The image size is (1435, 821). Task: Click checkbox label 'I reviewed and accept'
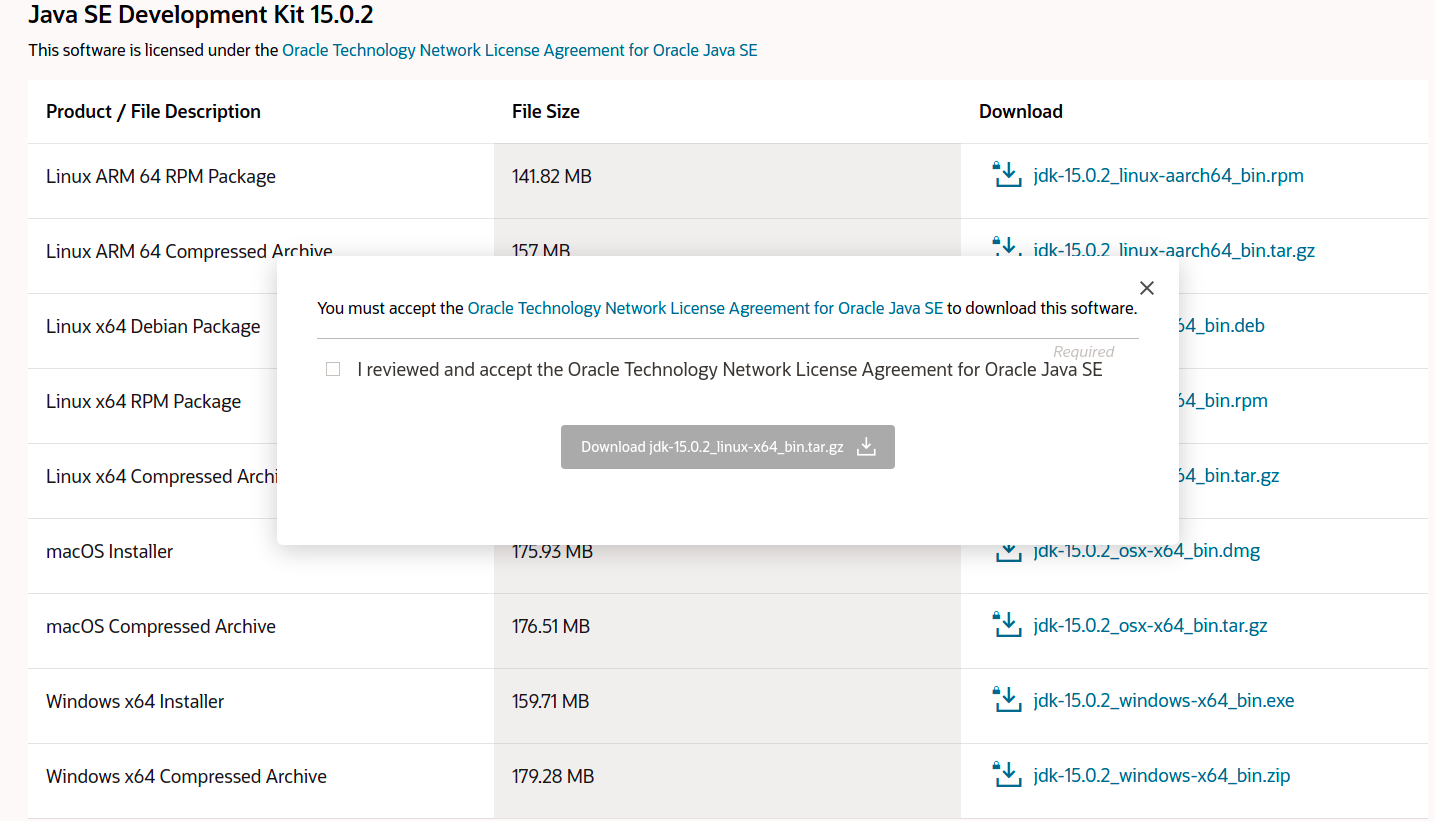[730, 369]
